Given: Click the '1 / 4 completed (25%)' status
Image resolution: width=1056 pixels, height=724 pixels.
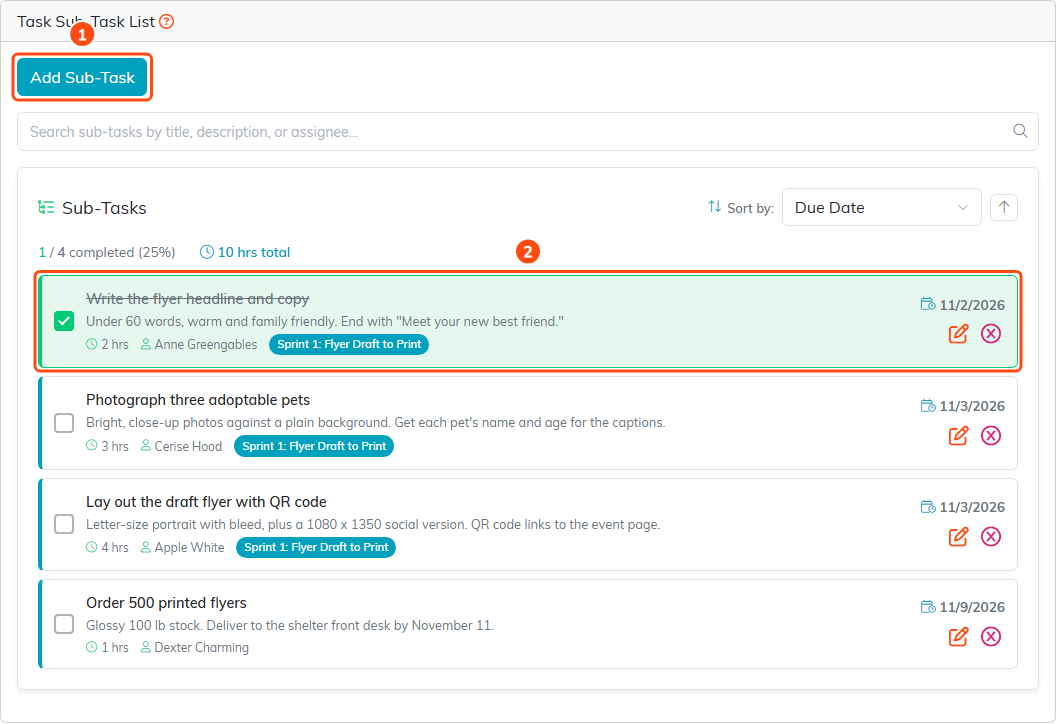Looking at the screenshot, I should coord(107,252).
